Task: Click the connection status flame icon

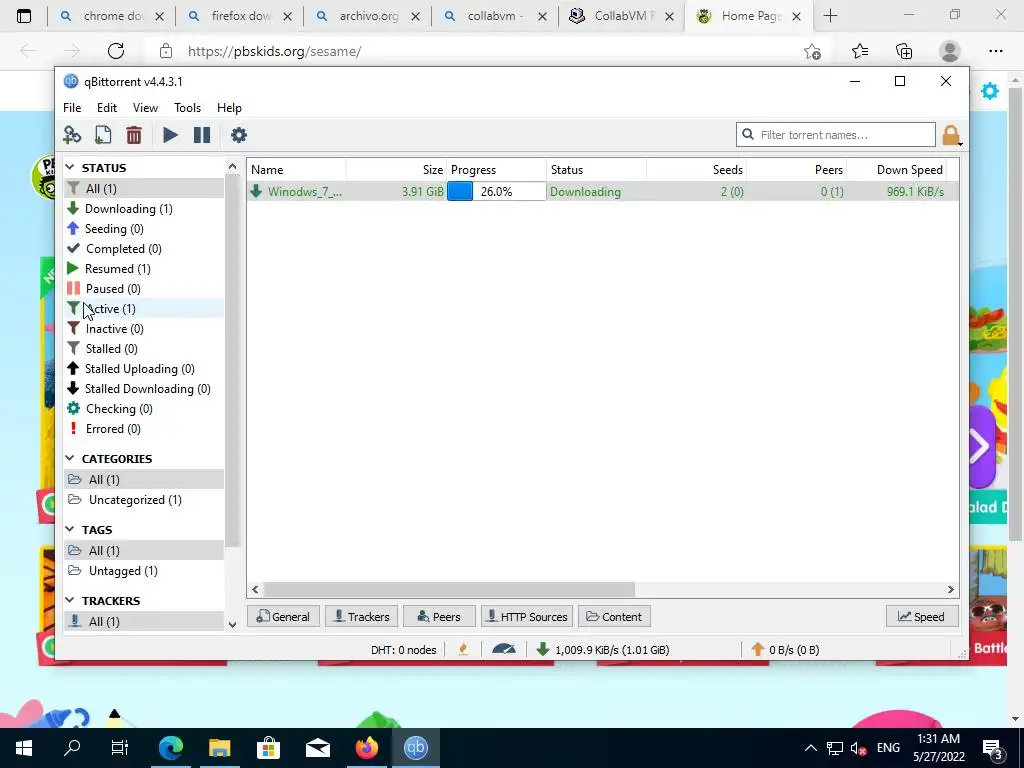Action: coord(463,649)
